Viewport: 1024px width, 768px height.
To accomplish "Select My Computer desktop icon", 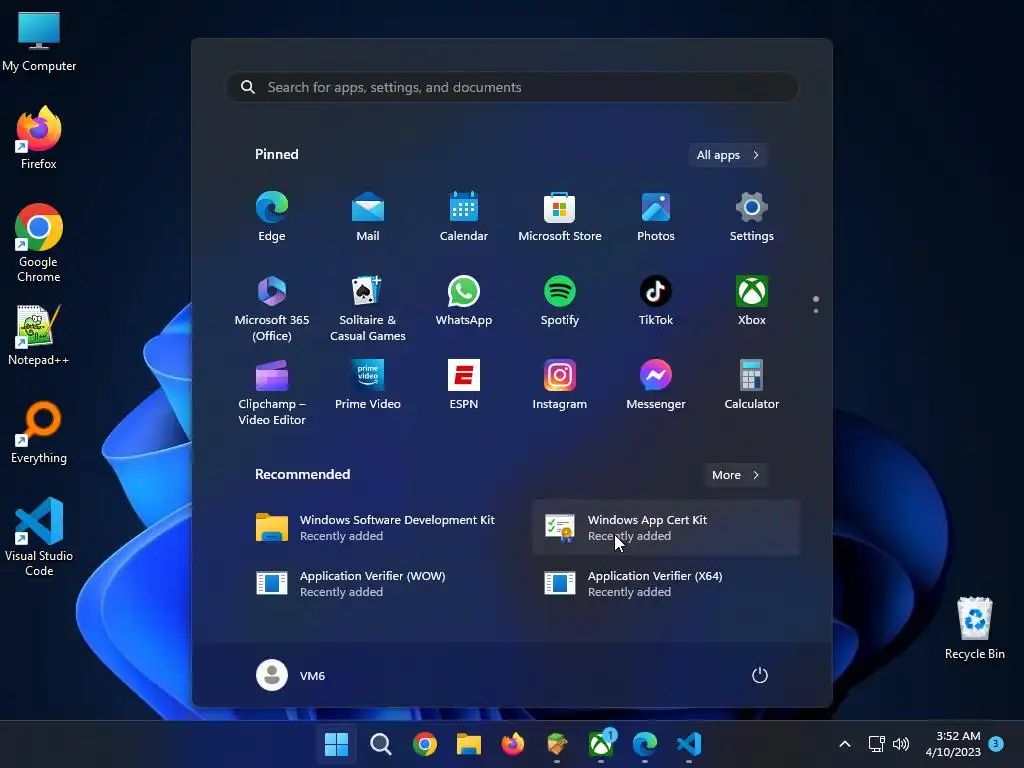I will coord(39,41).
